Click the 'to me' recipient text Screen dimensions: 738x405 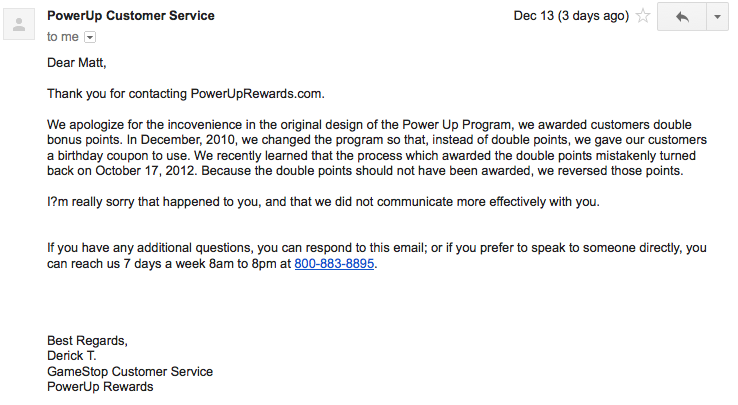click(63, 37)
